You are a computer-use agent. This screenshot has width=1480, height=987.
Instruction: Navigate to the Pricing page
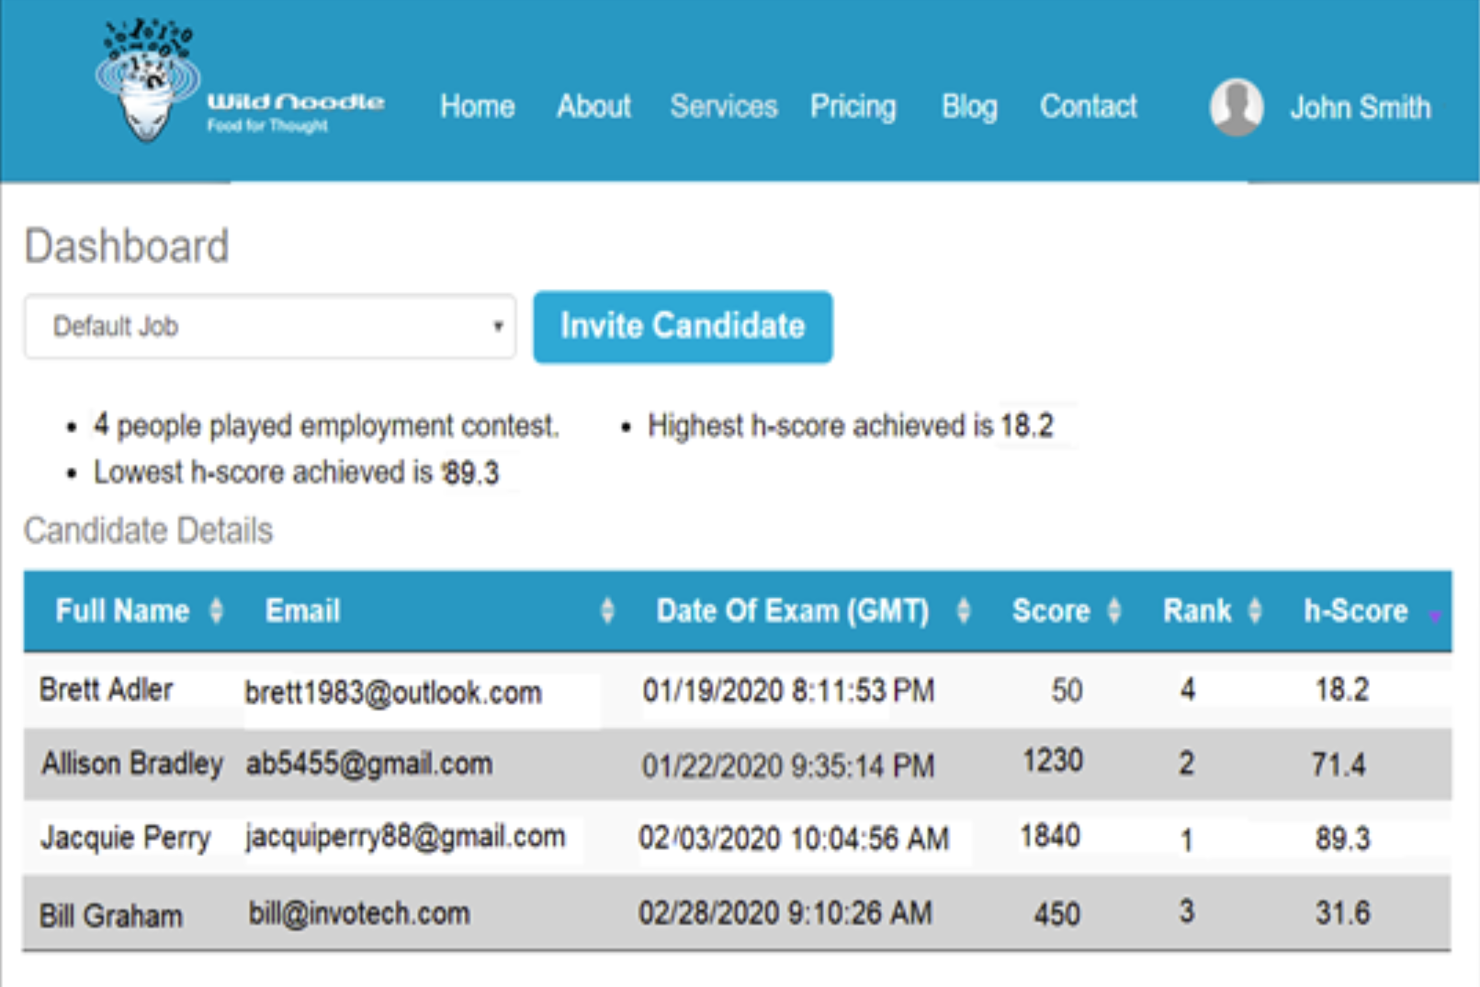click(x=852, y=107)
